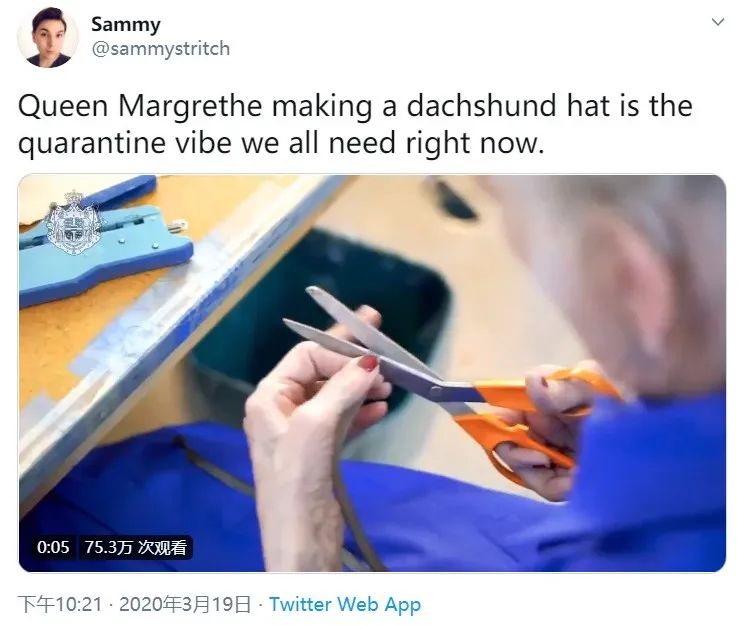
Task: Click the 2020年3月19日 date link
Action: tap(185, 604)
